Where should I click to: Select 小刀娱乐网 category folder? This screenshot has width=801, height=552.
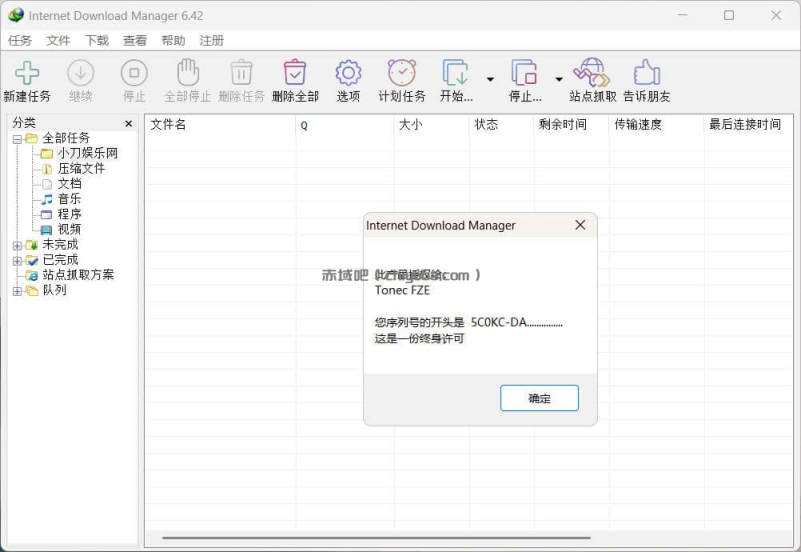87,153
